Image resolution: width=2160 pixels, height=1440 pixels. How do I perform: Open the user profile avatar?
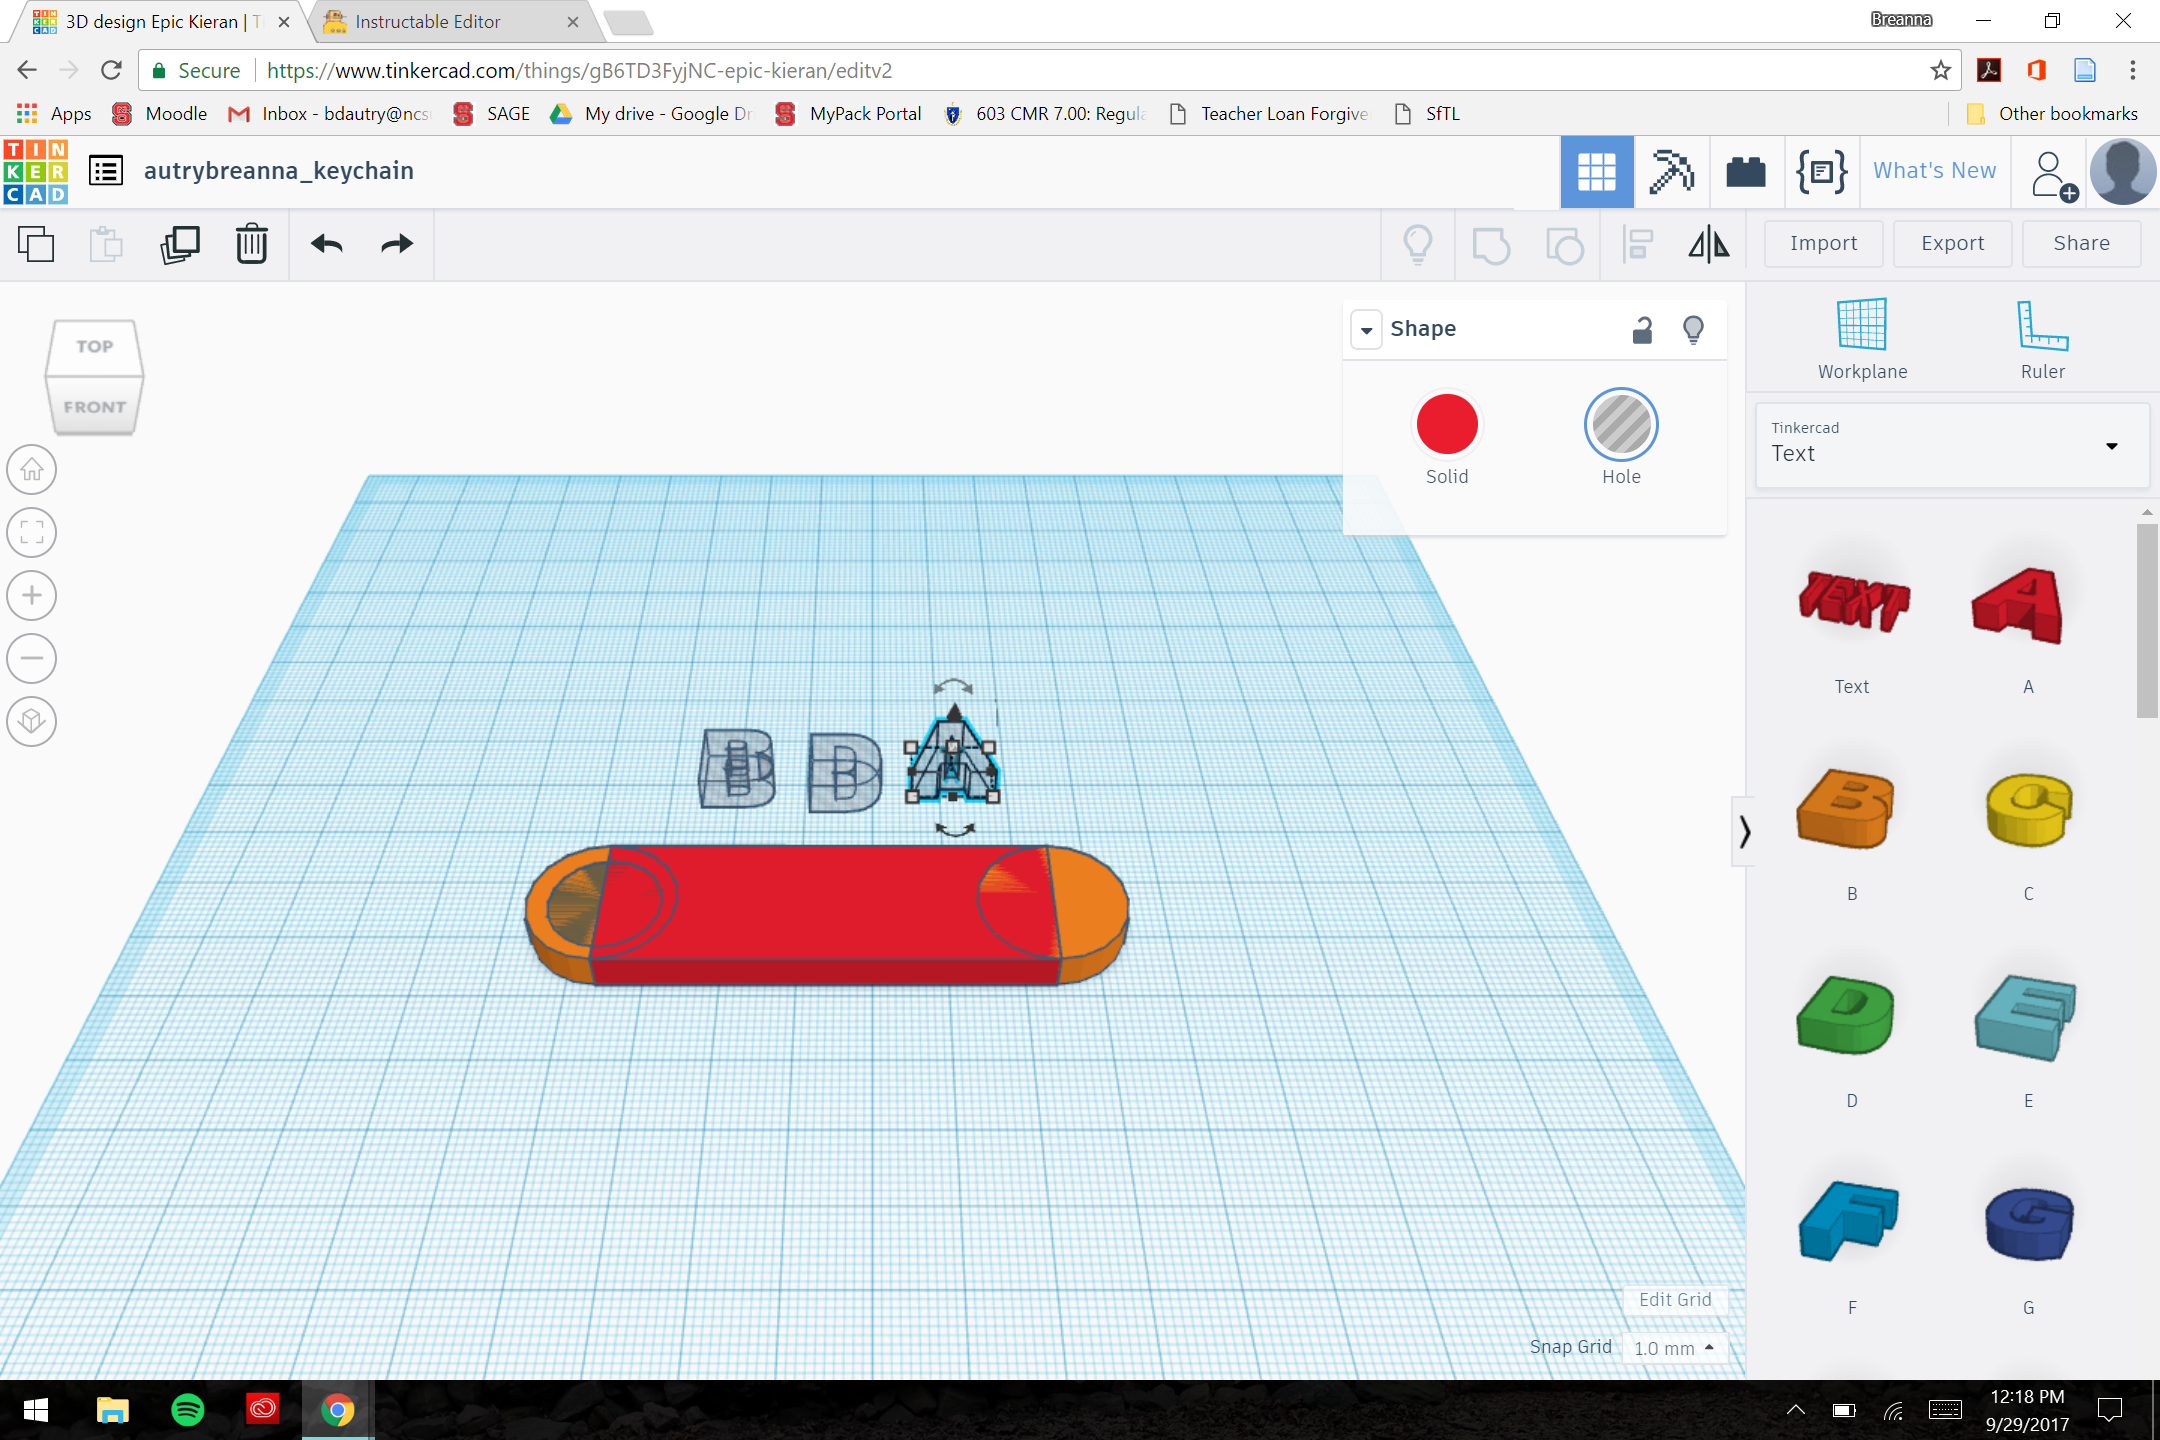[x=2123, y=172]
